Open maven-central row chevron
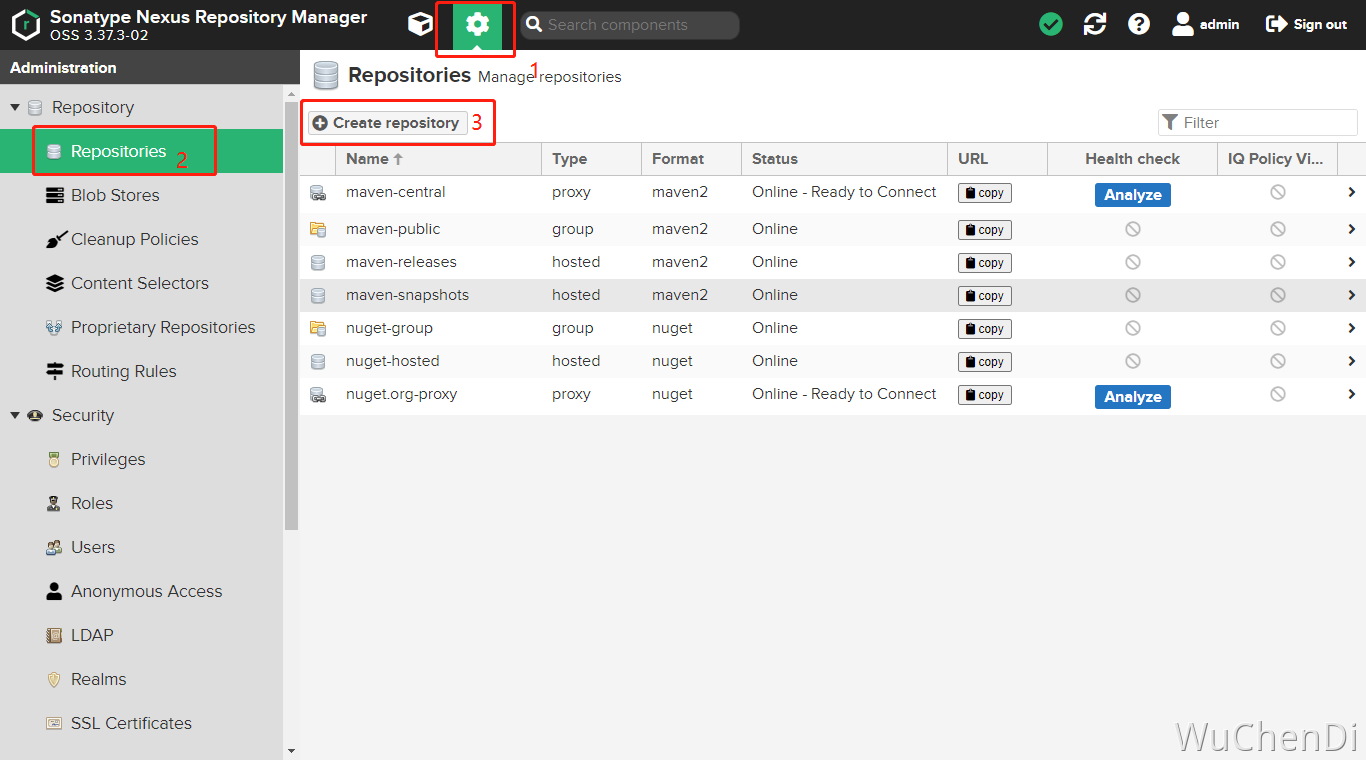This screenshot has width=1366, height=760. pos(1351,192)
